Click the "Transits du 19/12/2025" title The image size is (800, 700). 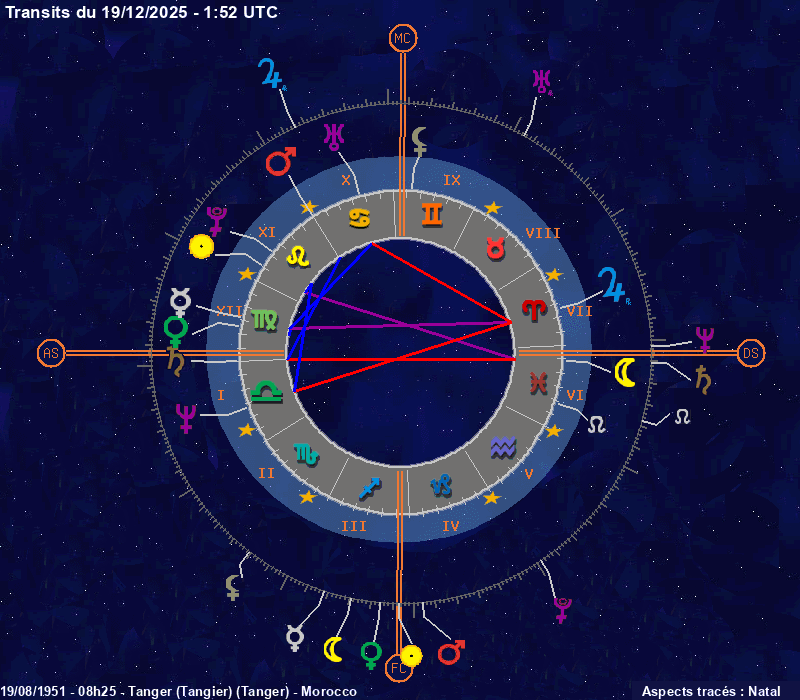142,12
